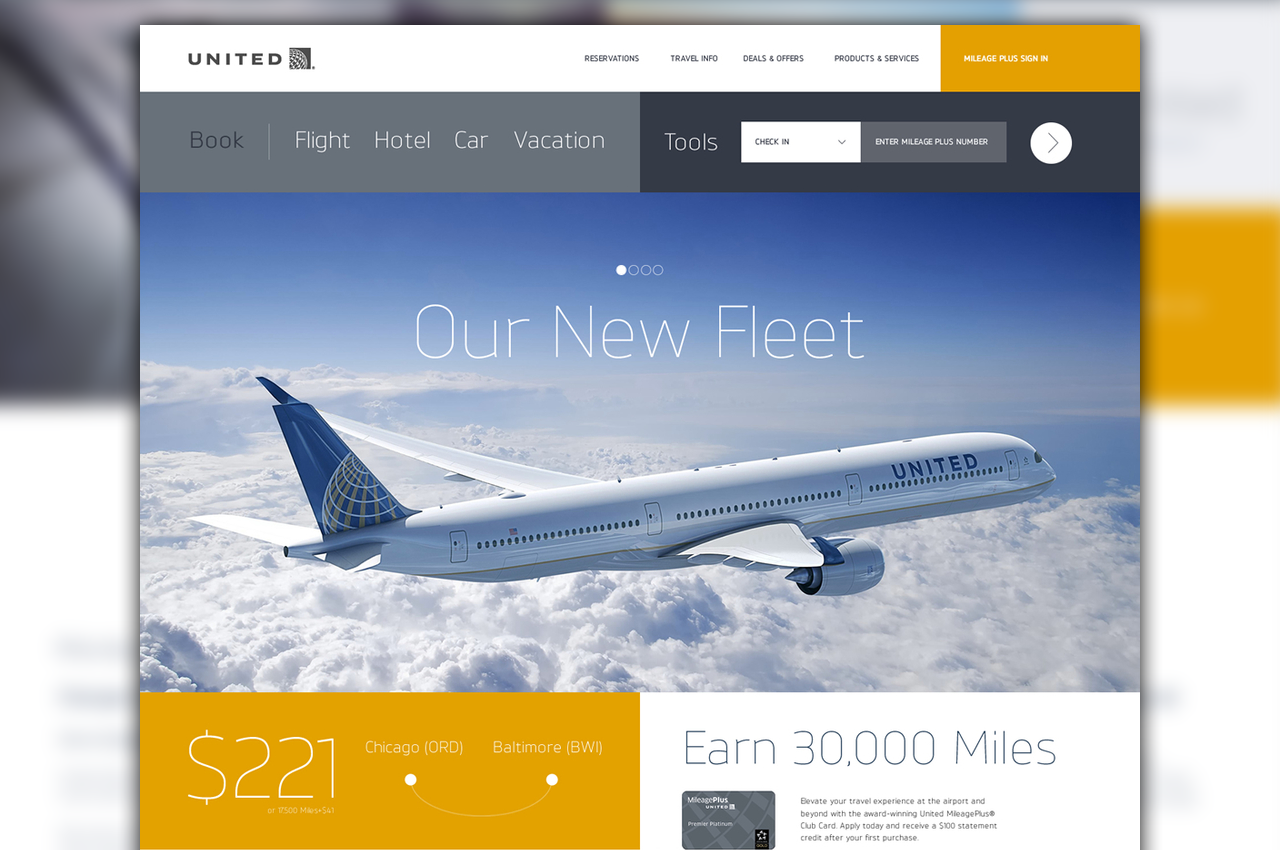The image size is (1280, 850).
Task: Select the Vacation booking tab
Action: (559, 141)
